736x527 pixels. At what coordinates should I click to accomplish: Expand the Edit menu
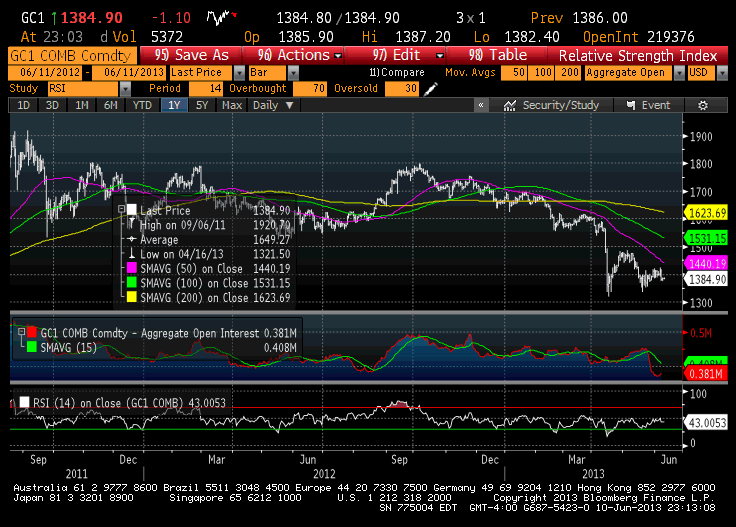[x=440, y=55]
